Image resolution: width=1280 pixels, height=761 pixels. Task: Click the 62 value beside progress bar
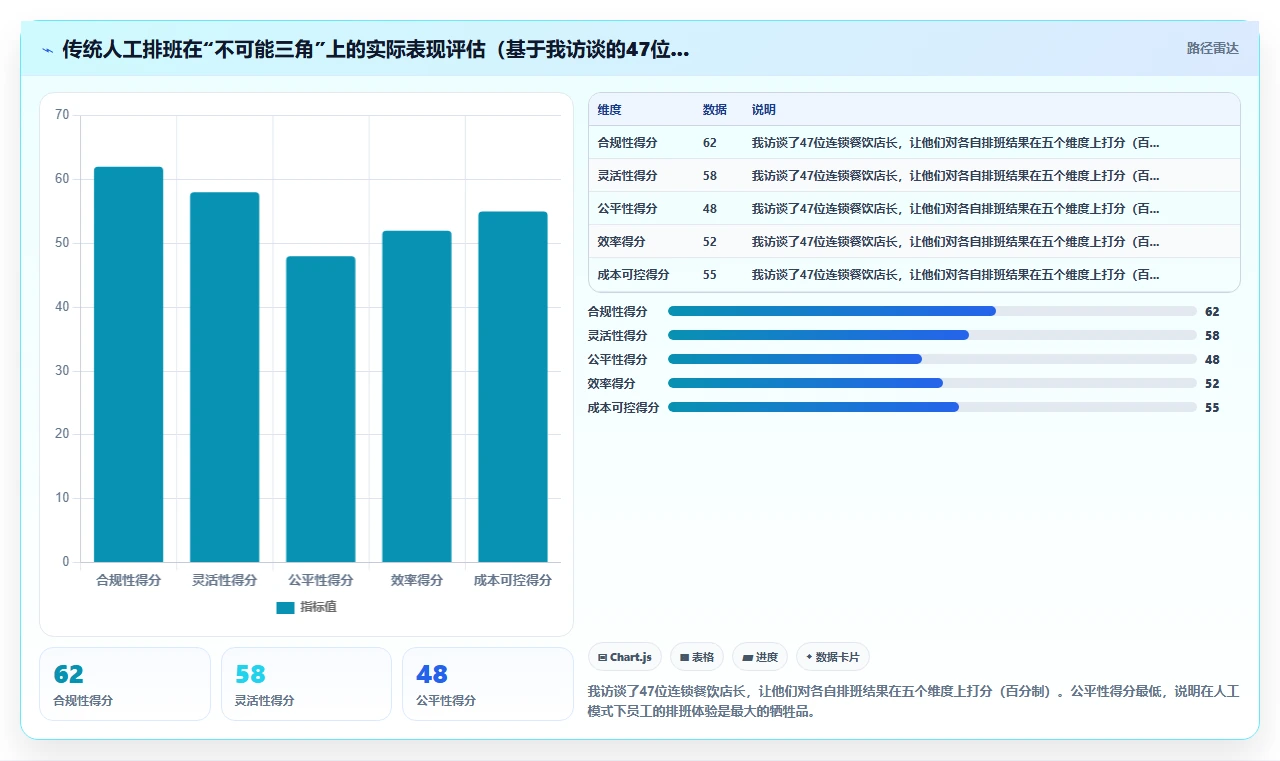point(1212,311)
